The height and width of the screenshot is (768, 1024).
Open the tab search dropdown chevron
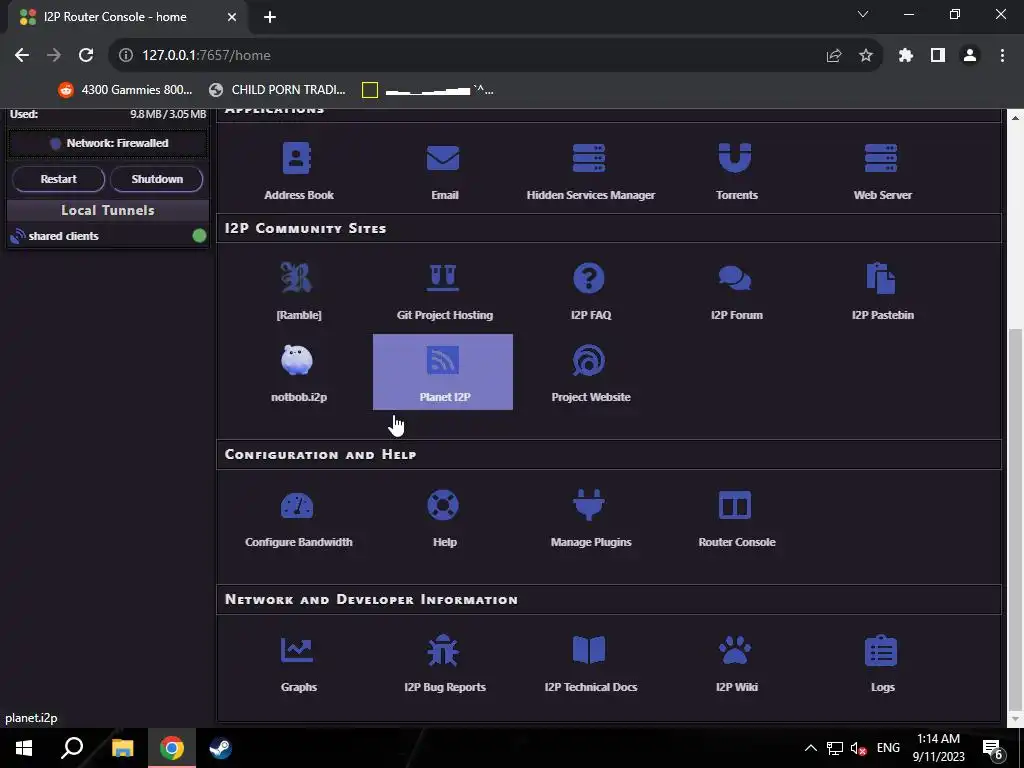(863, 14)
